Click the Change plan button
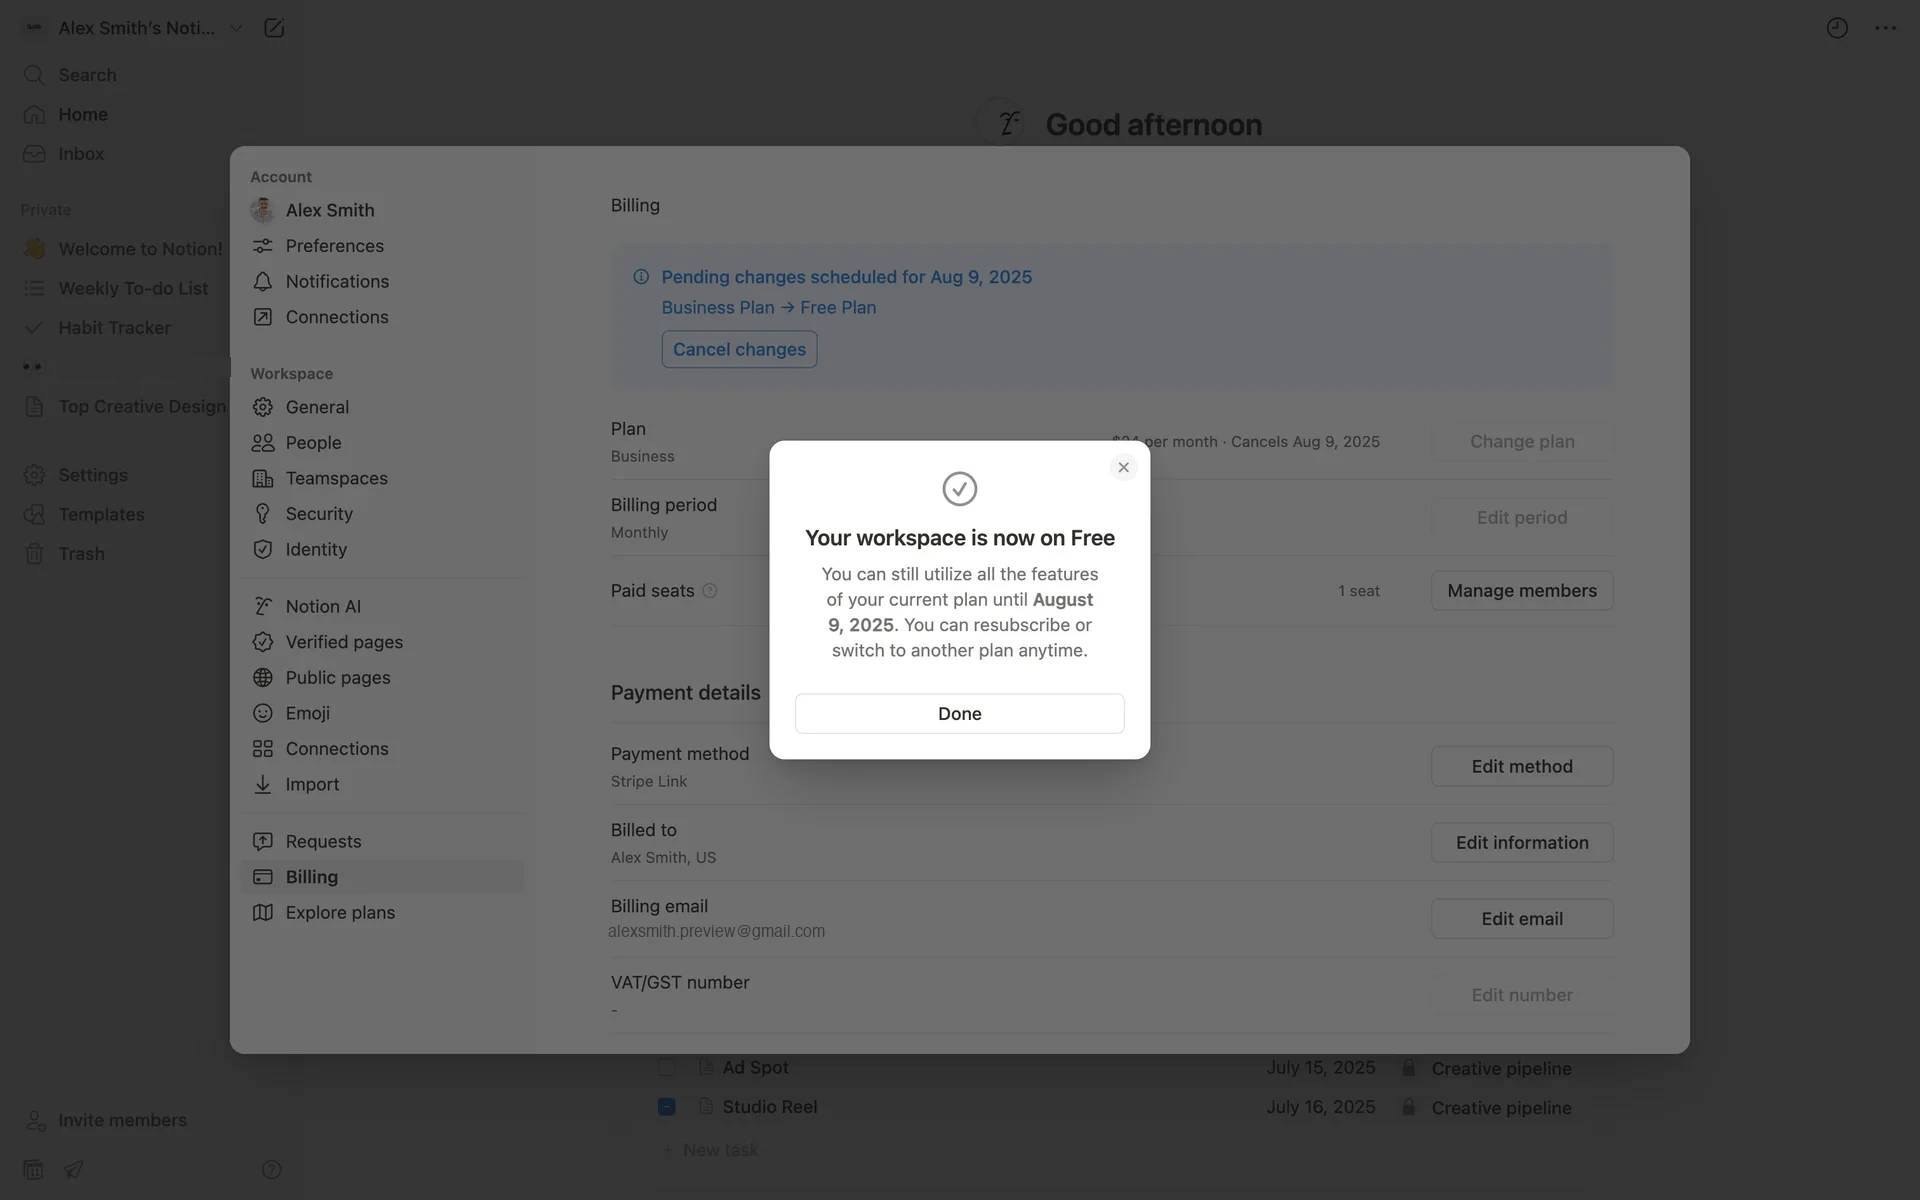The image size is (1920, 1200). tap(1521, 441)
